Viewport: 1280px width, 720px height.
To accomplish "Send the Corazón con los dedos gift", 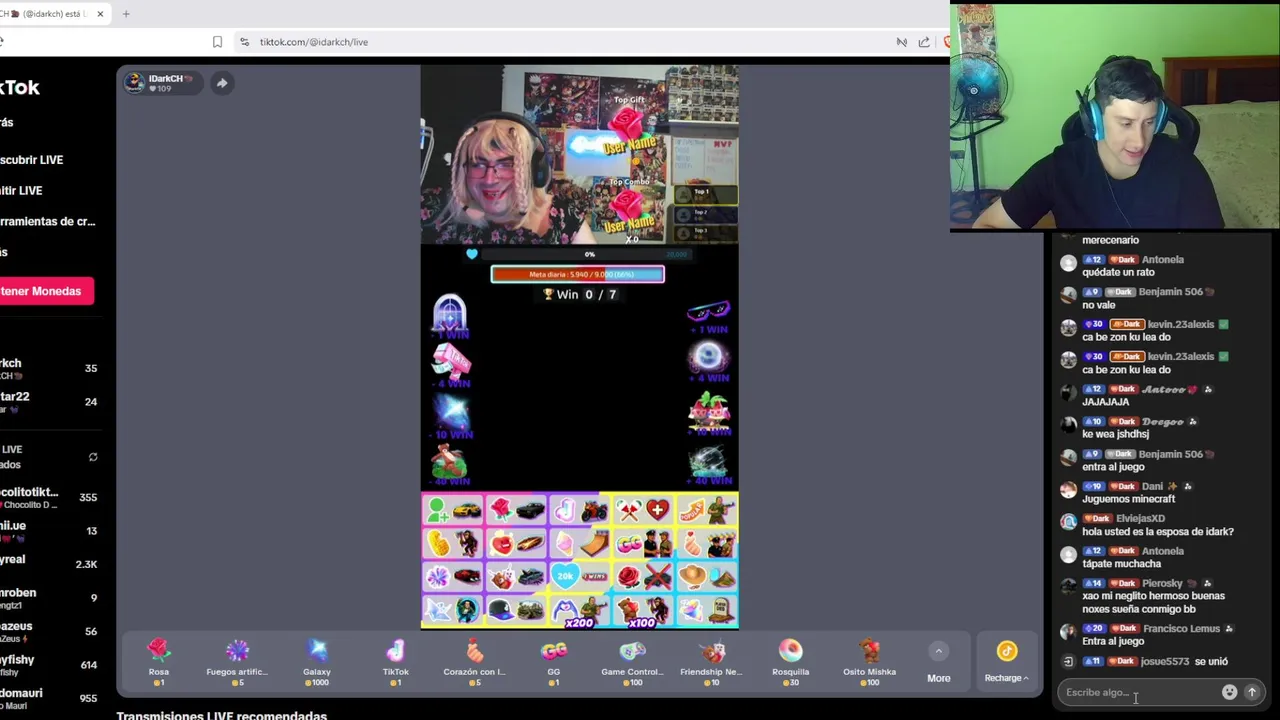I will click(474, 662).
